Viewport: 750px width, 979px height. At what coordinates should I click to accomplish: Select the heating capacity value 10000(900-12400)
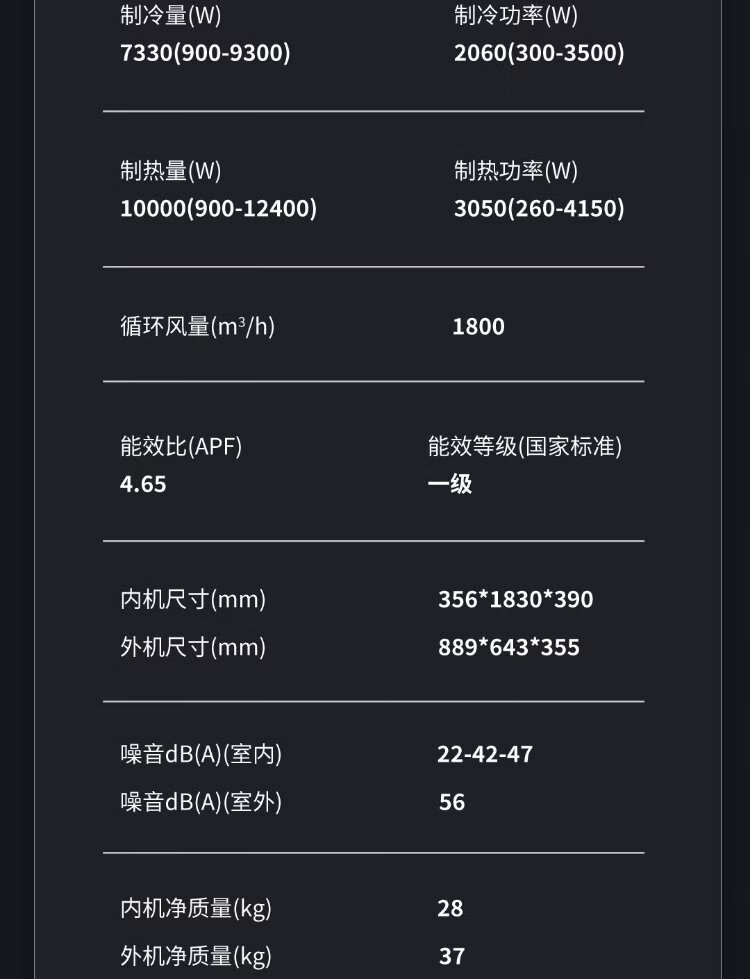[x=218, y=208]
